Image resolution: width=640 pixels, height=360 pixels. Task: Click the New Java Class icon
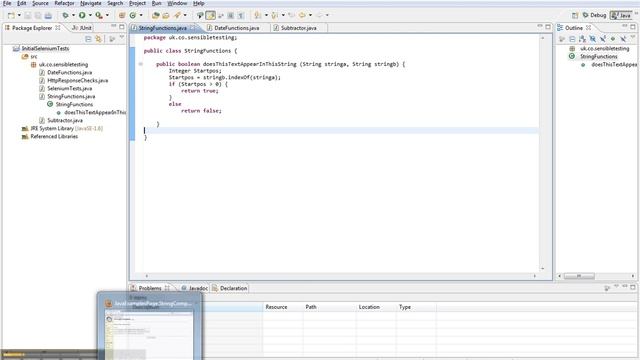133,16
